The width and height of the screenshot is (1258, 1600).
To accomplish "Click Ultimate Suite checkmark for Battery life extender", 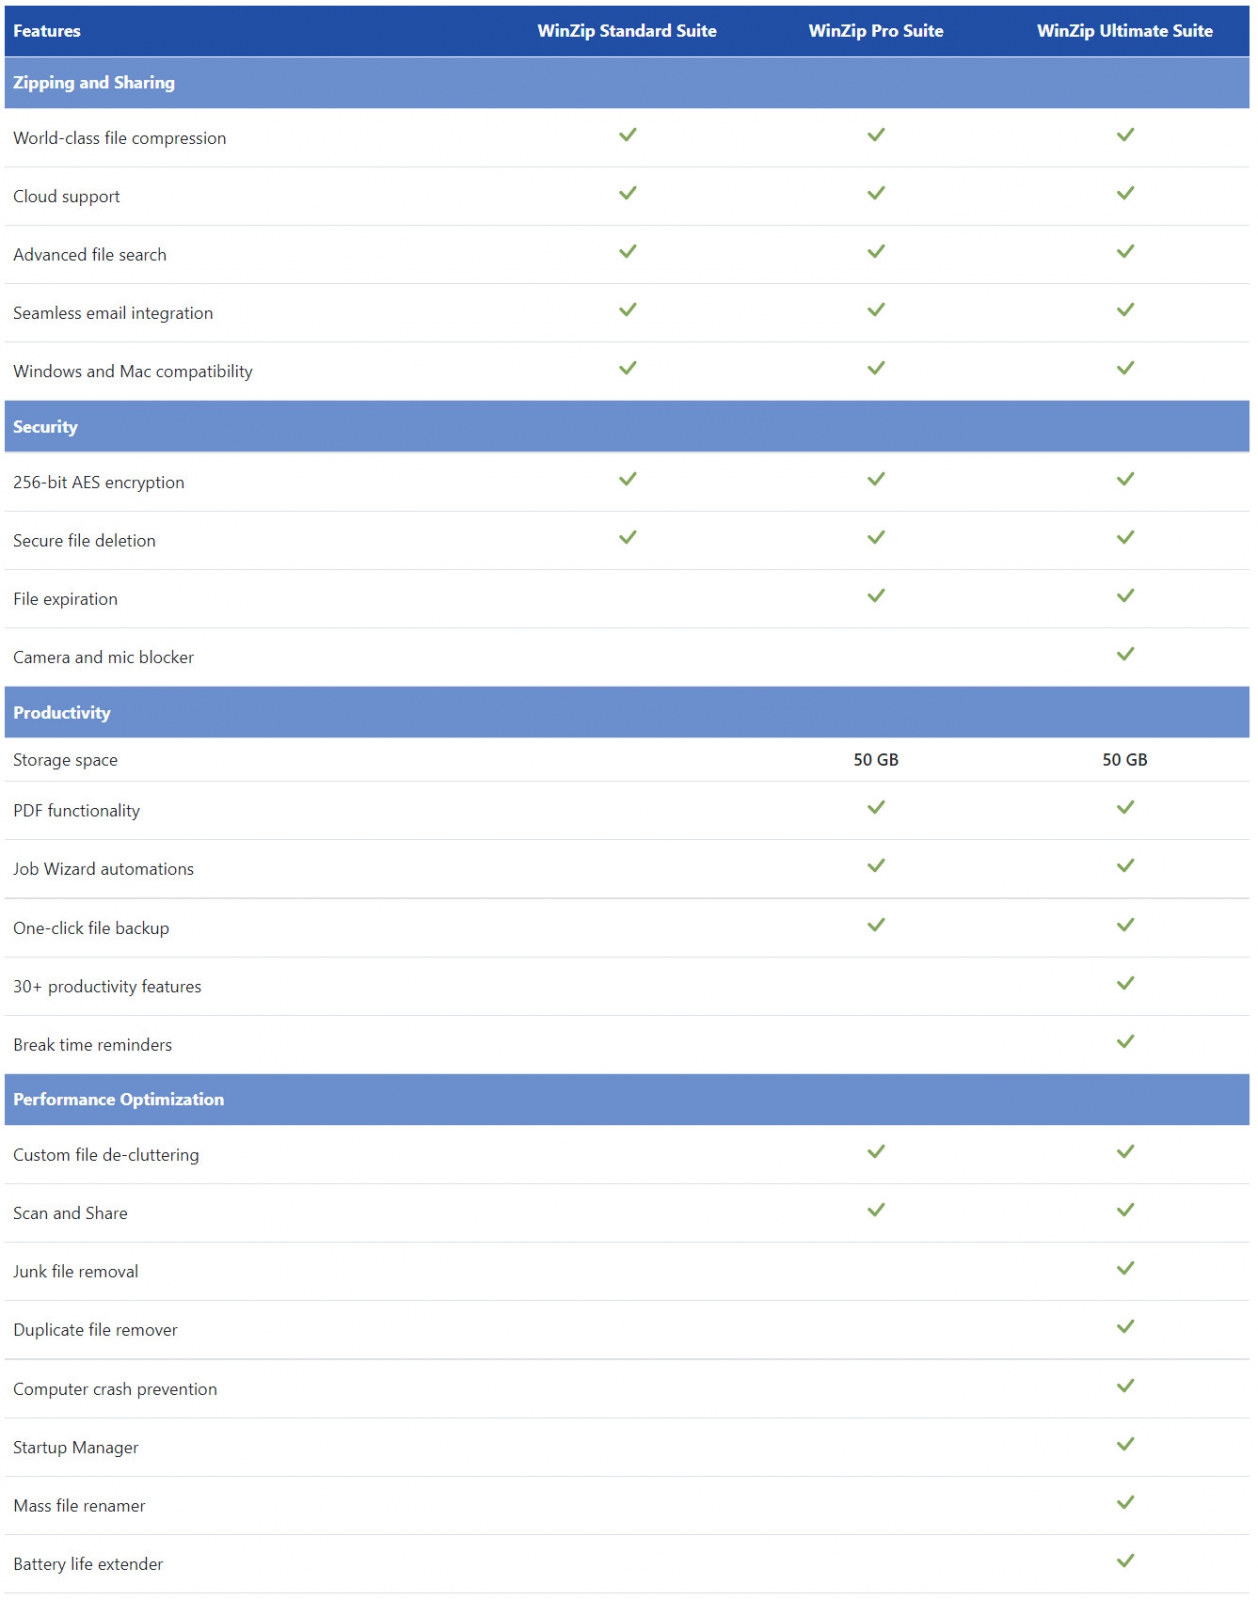I will [x=1125, y=1561].
